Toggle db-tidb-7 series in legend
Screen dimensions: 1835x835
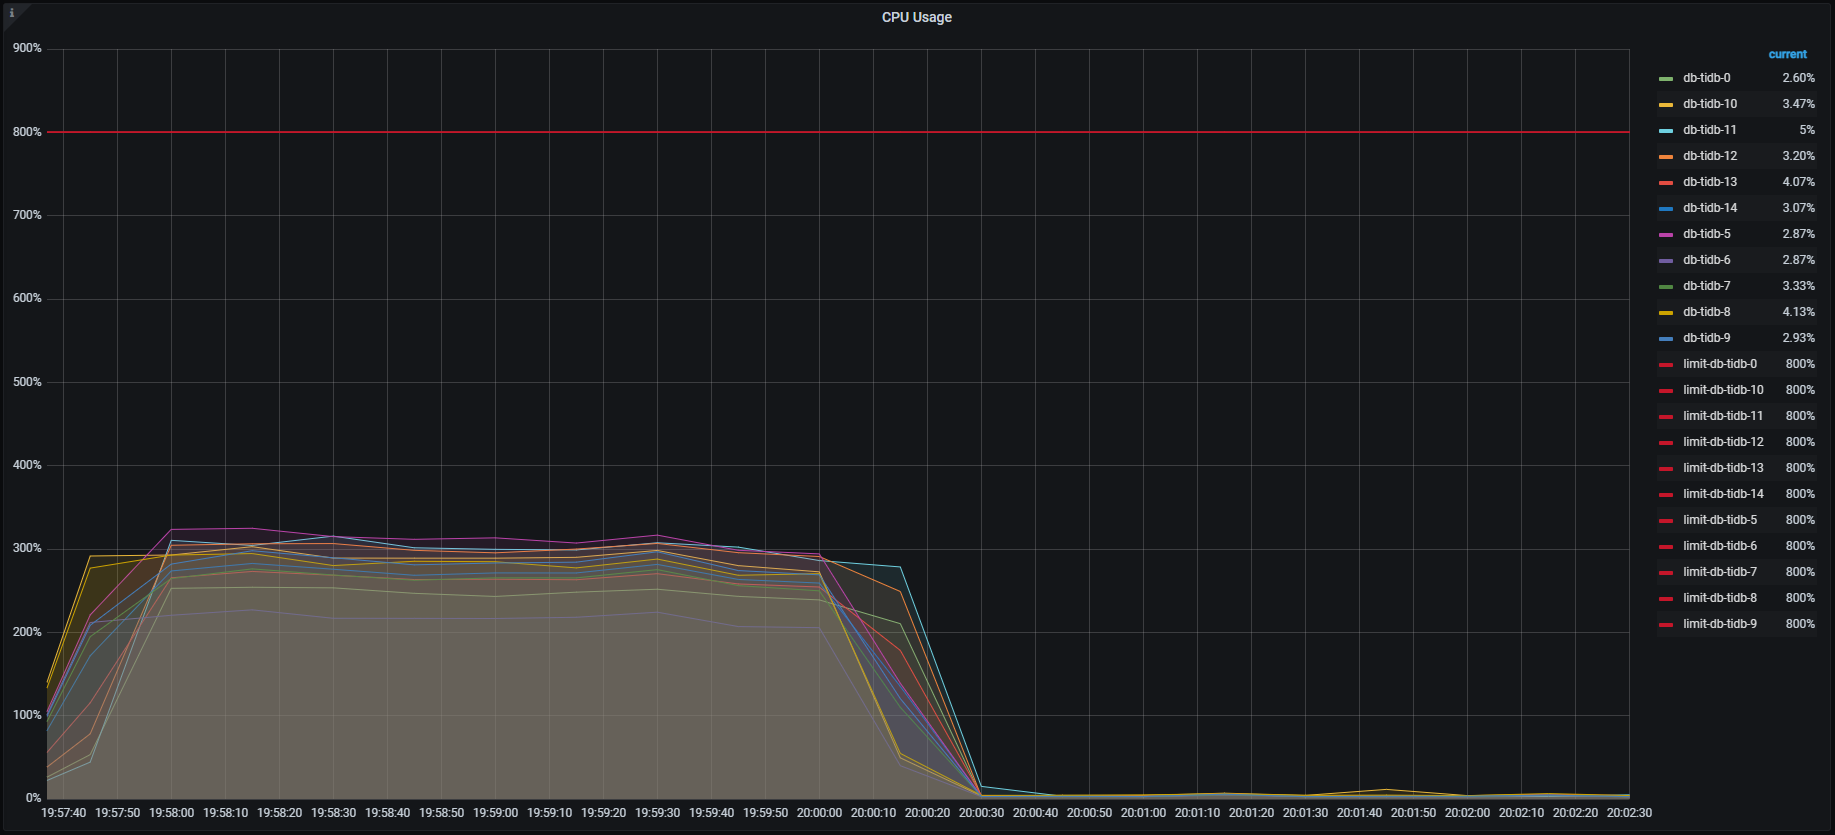pyautogui.click(x=1706, y=286)
